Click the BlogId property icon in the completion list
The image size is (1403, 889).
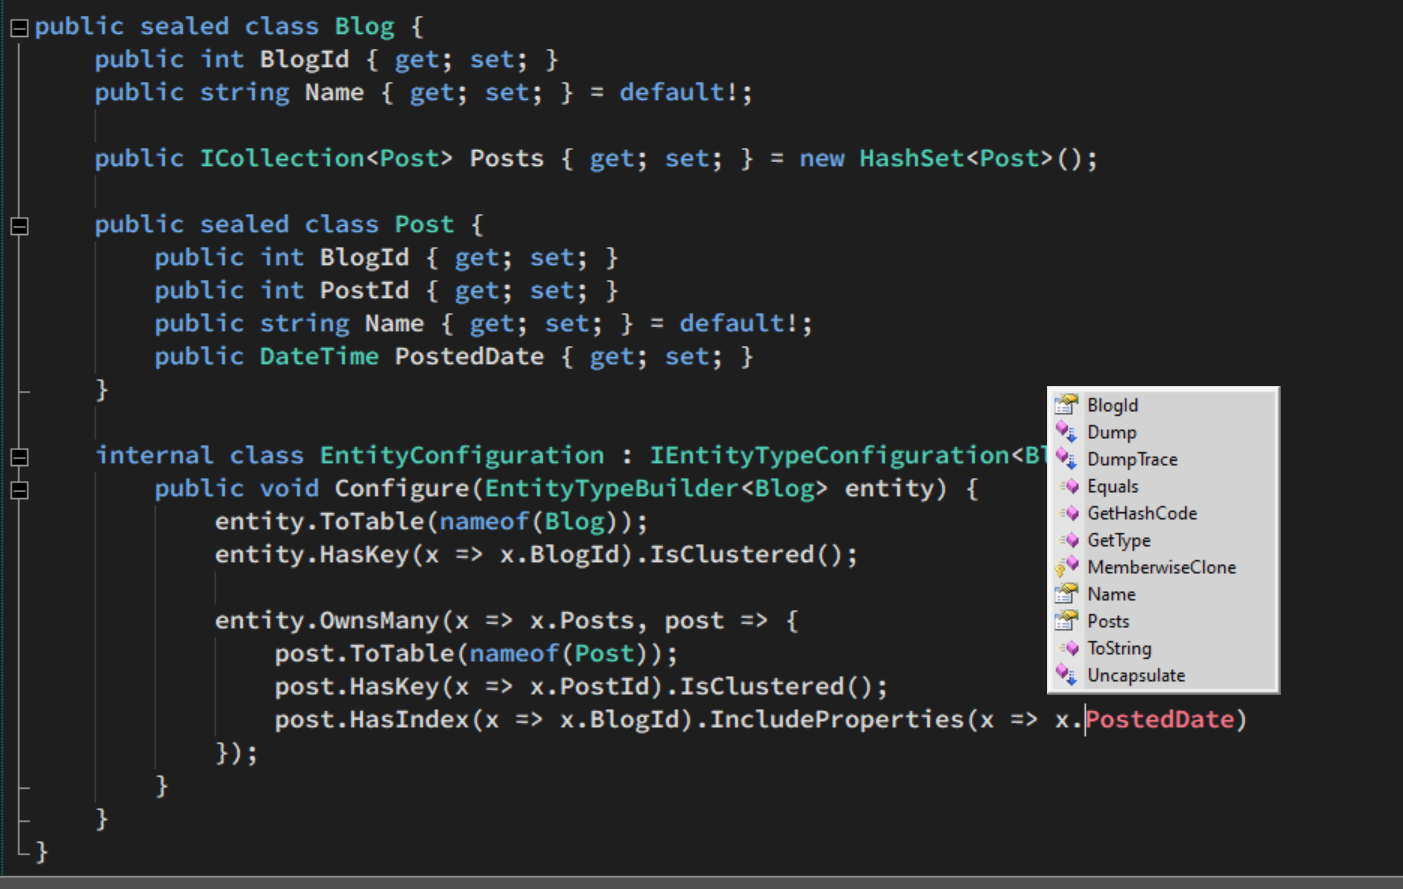(x=1067, y=405)
